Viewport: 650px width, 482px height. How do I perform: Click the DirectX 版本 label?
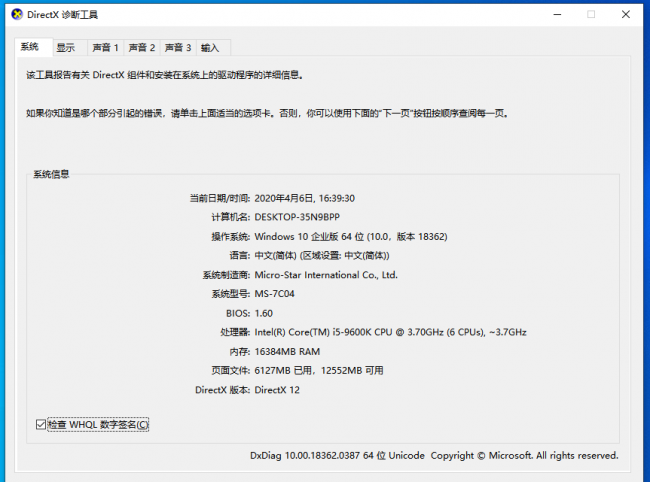coord(223,390)
